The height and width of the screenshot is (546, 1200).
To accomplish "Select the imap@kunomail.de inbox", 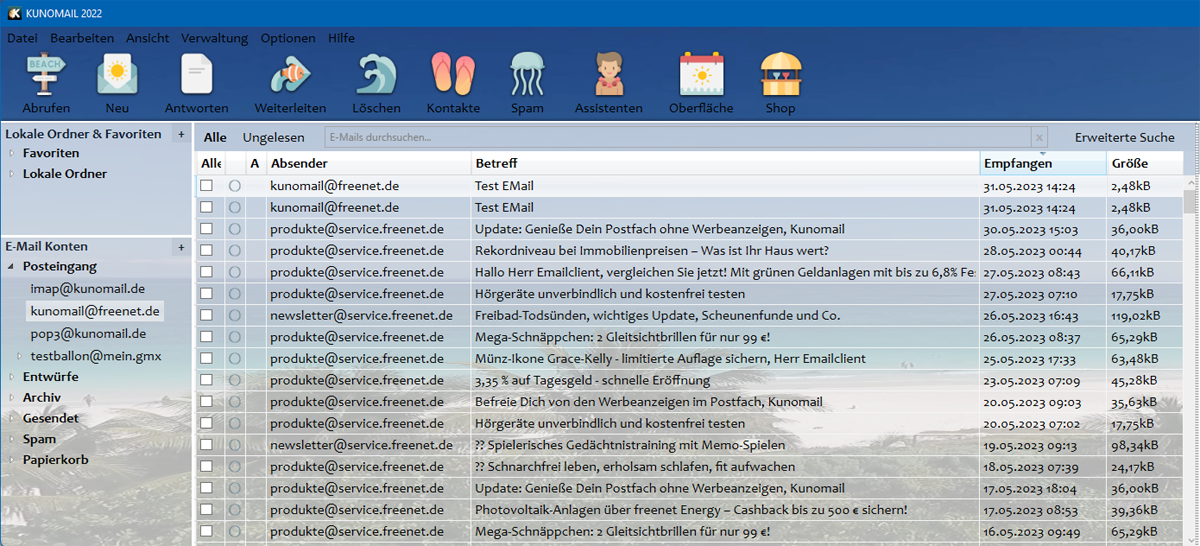I will tap(88, 289).
